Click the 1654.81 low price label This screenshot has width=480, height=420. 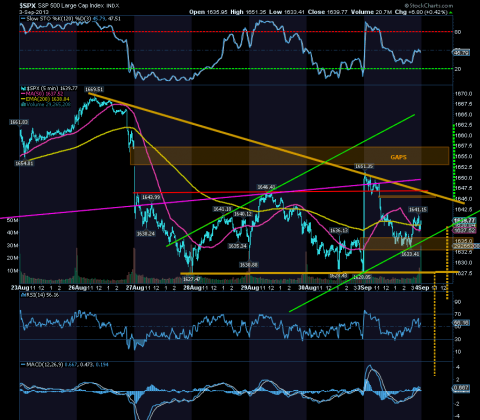24,163
